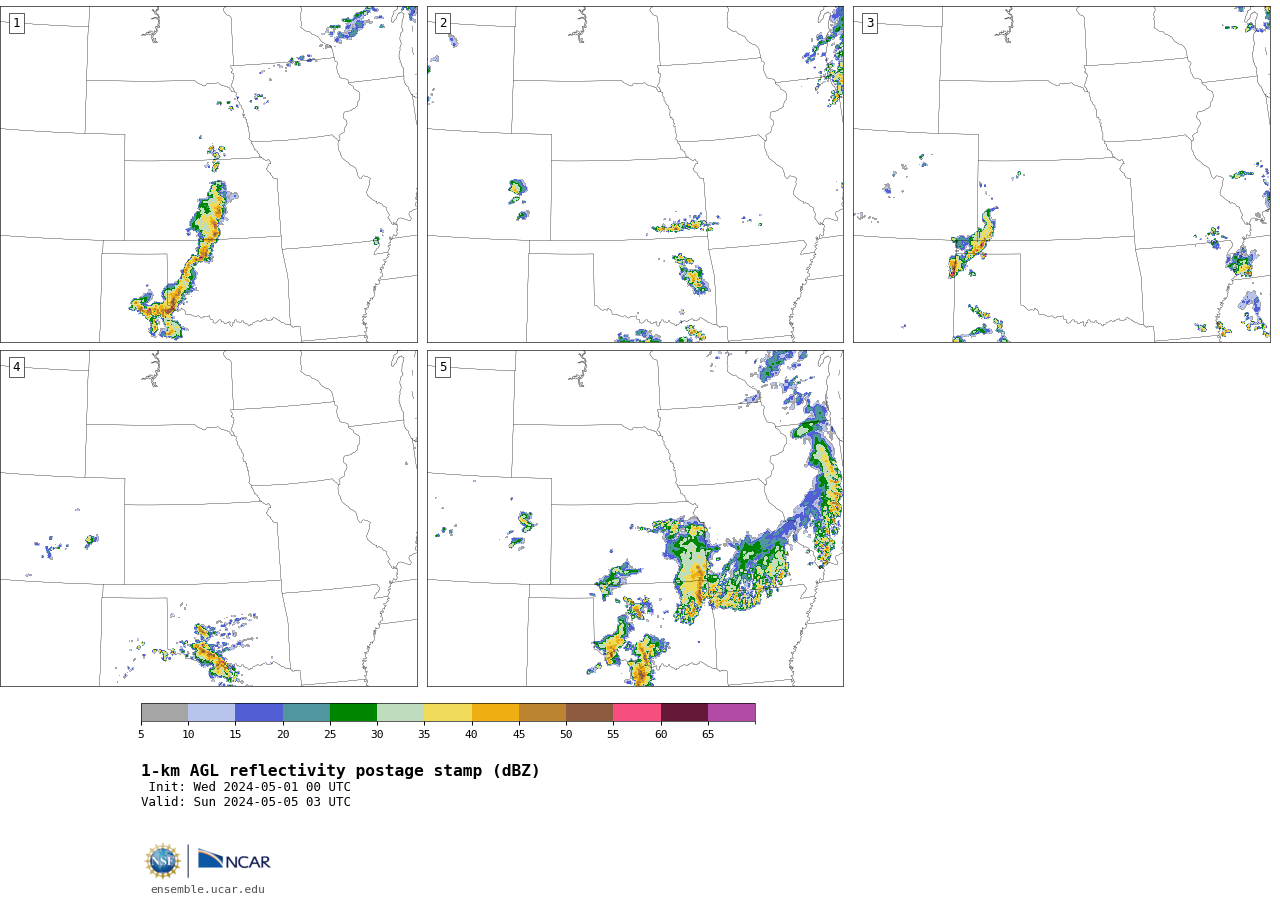
Task: Open the ensemble.ucar.edu link
Action: pyautogui.click(x=208, y=890)
